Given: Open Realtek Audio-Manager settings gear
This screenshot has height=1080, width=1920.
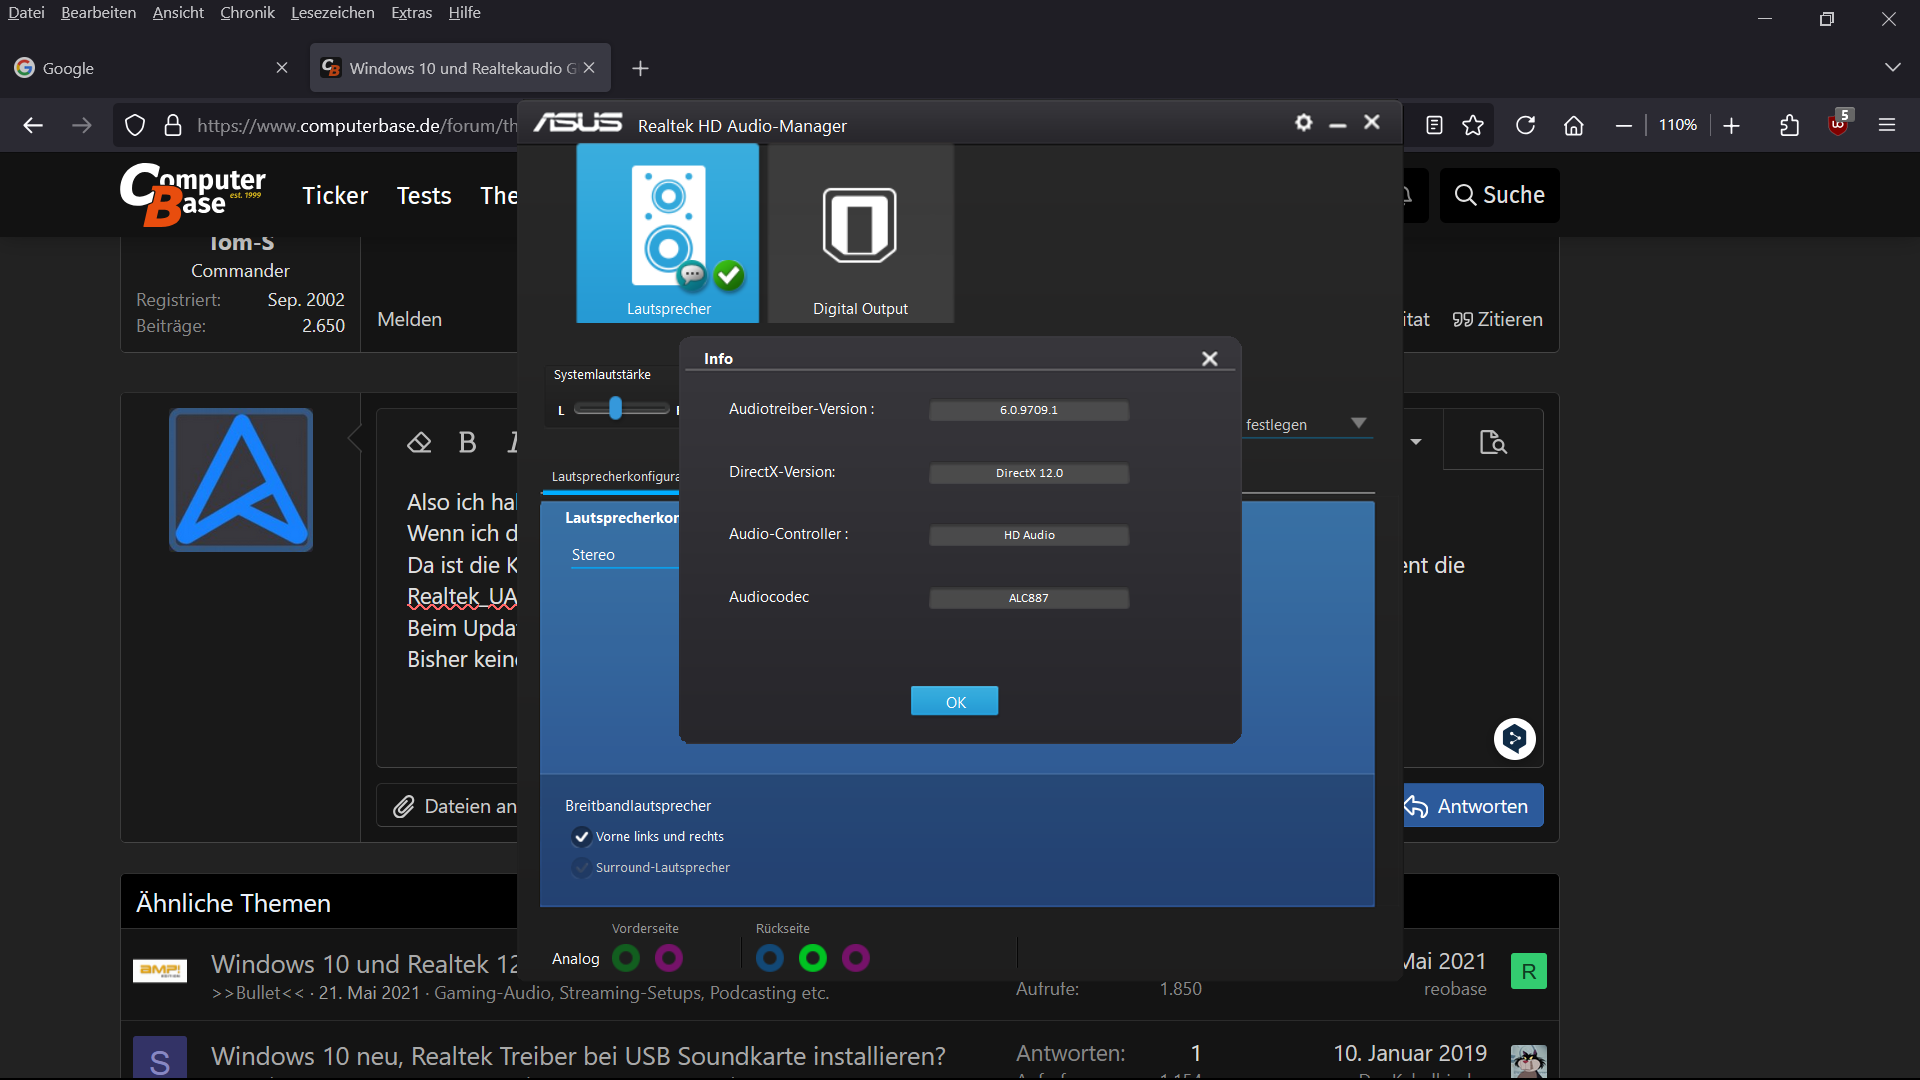Looking at the screenshot, I should click(1303, 122).
